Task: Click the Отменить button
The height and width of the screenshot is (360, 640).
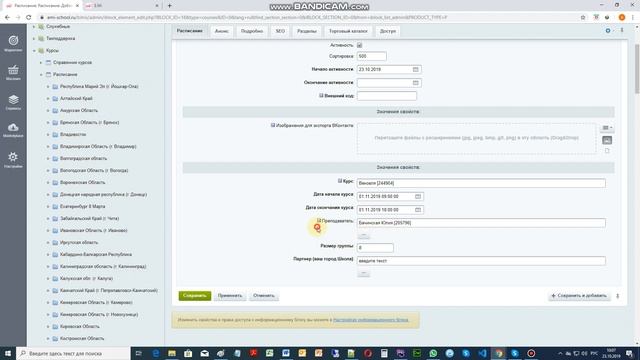Action: (264, 296)
